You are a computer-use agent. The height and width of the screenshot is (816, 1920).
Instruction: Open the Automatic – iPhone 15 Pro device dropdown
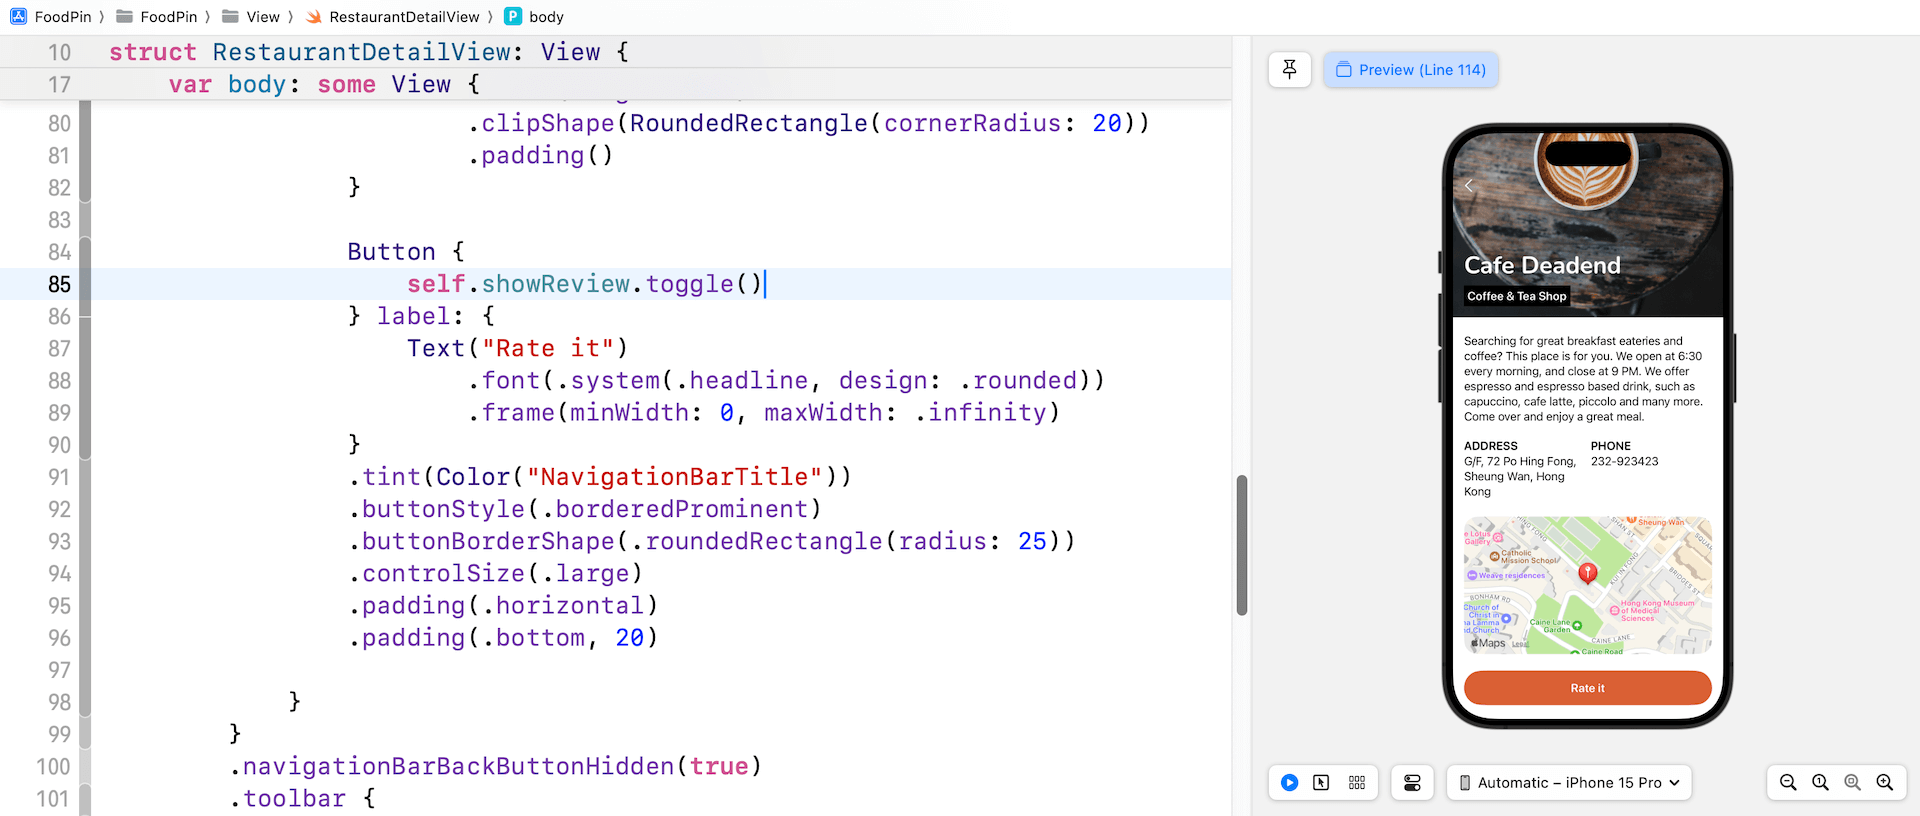pos(1568,783)
